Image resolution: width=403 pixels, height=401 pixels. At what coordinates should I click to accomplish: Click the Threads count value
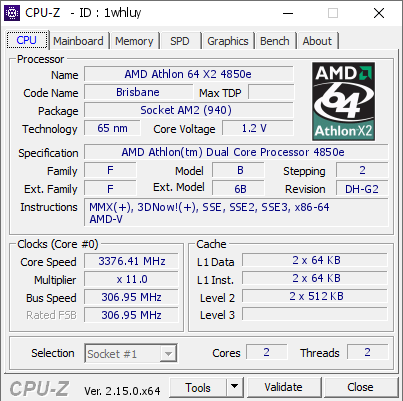click(368, 352)
